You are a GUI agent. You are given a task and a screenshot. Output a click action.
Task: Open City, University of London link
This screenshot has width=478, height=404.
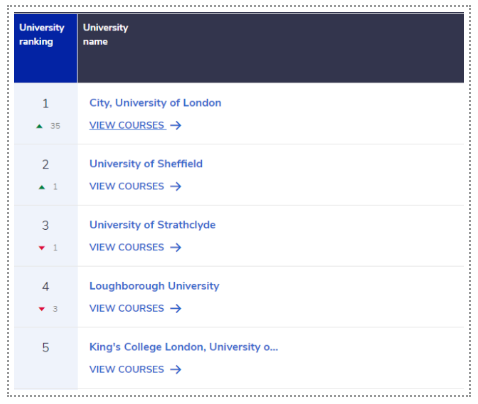coord(155,103)
